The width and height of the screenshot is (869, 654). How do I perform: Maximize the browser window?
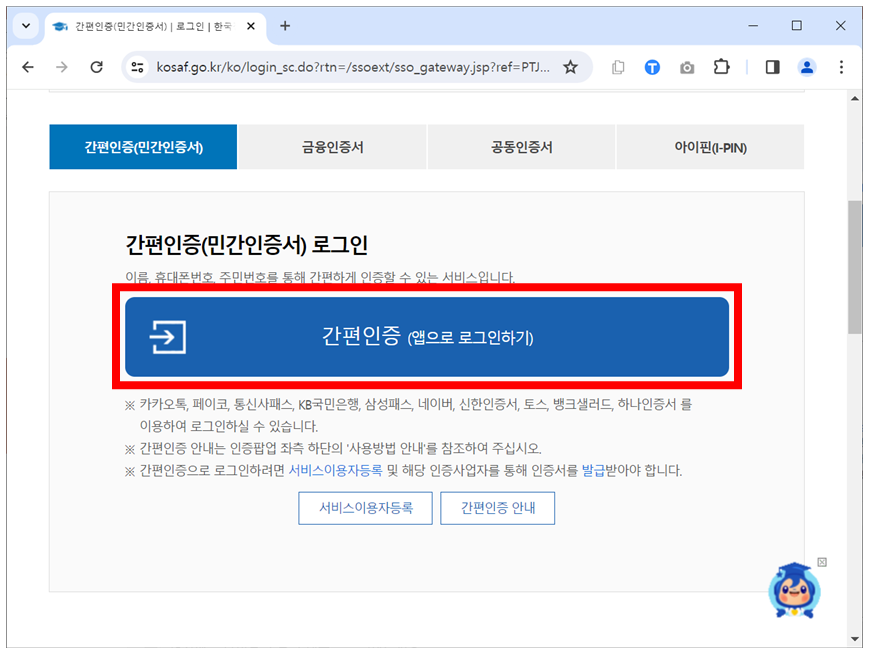click(x=796, y=25)
